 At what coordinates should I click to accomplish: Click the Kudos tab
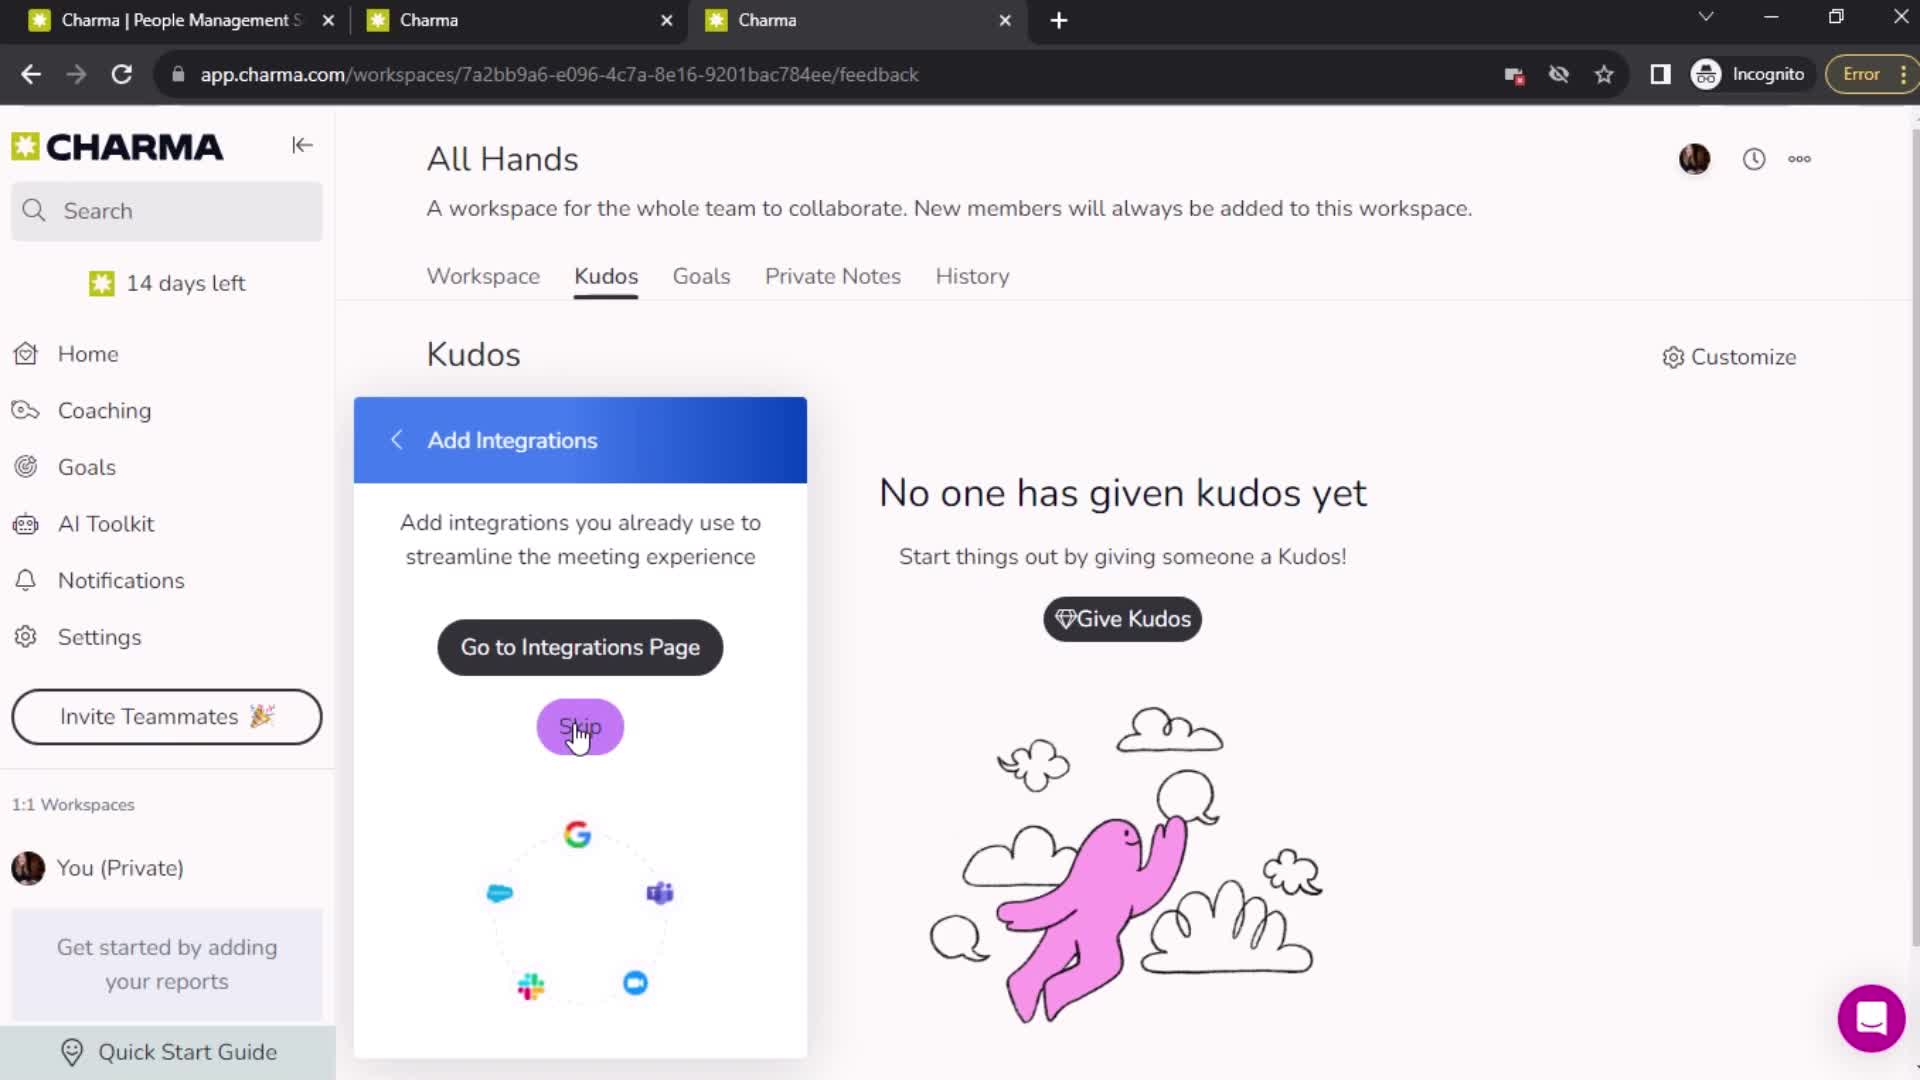coord(605,276)
